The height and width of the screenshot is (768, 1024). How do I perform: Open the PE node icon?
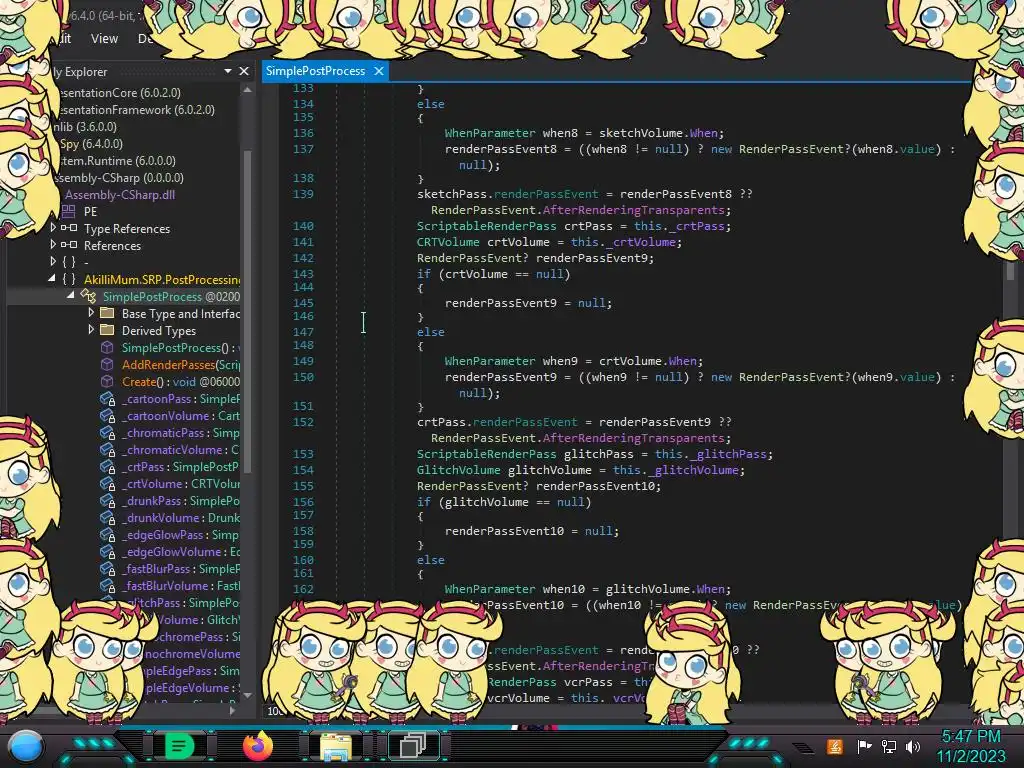(x=69, y=211)
